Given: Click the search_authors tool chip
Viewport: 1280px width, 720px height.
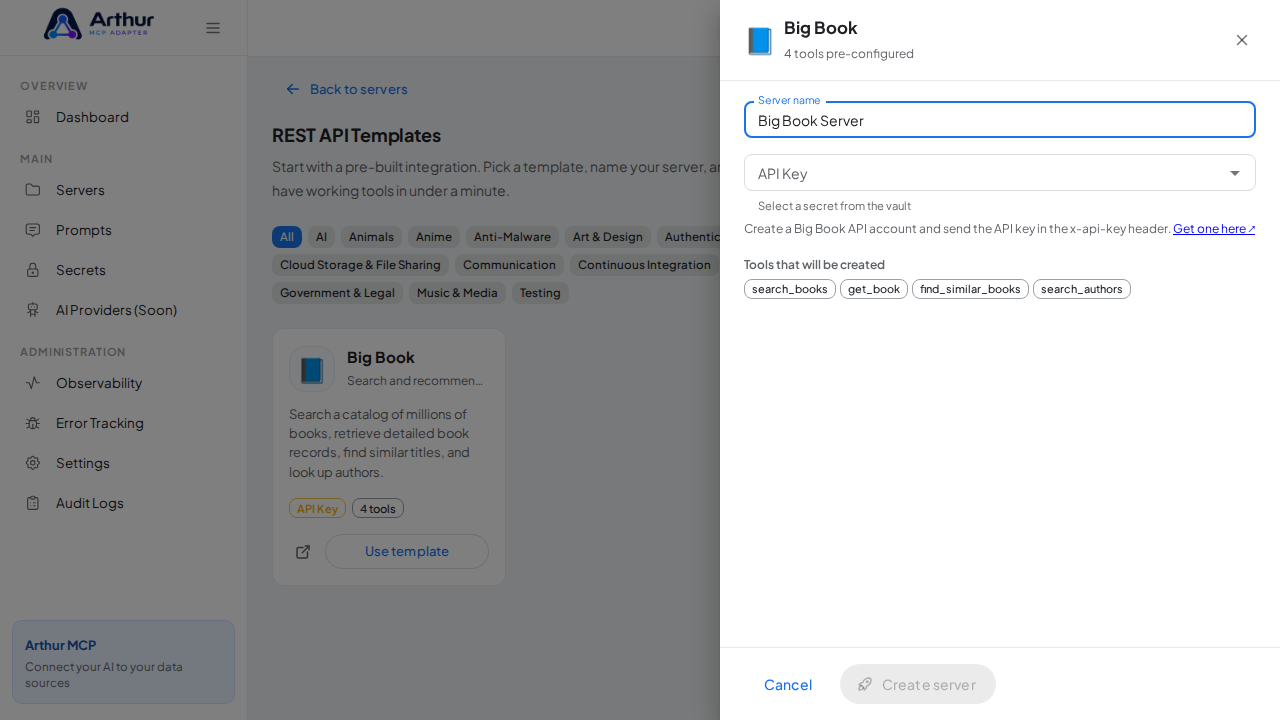Looking at the screenshot, I should [1082, 289].
